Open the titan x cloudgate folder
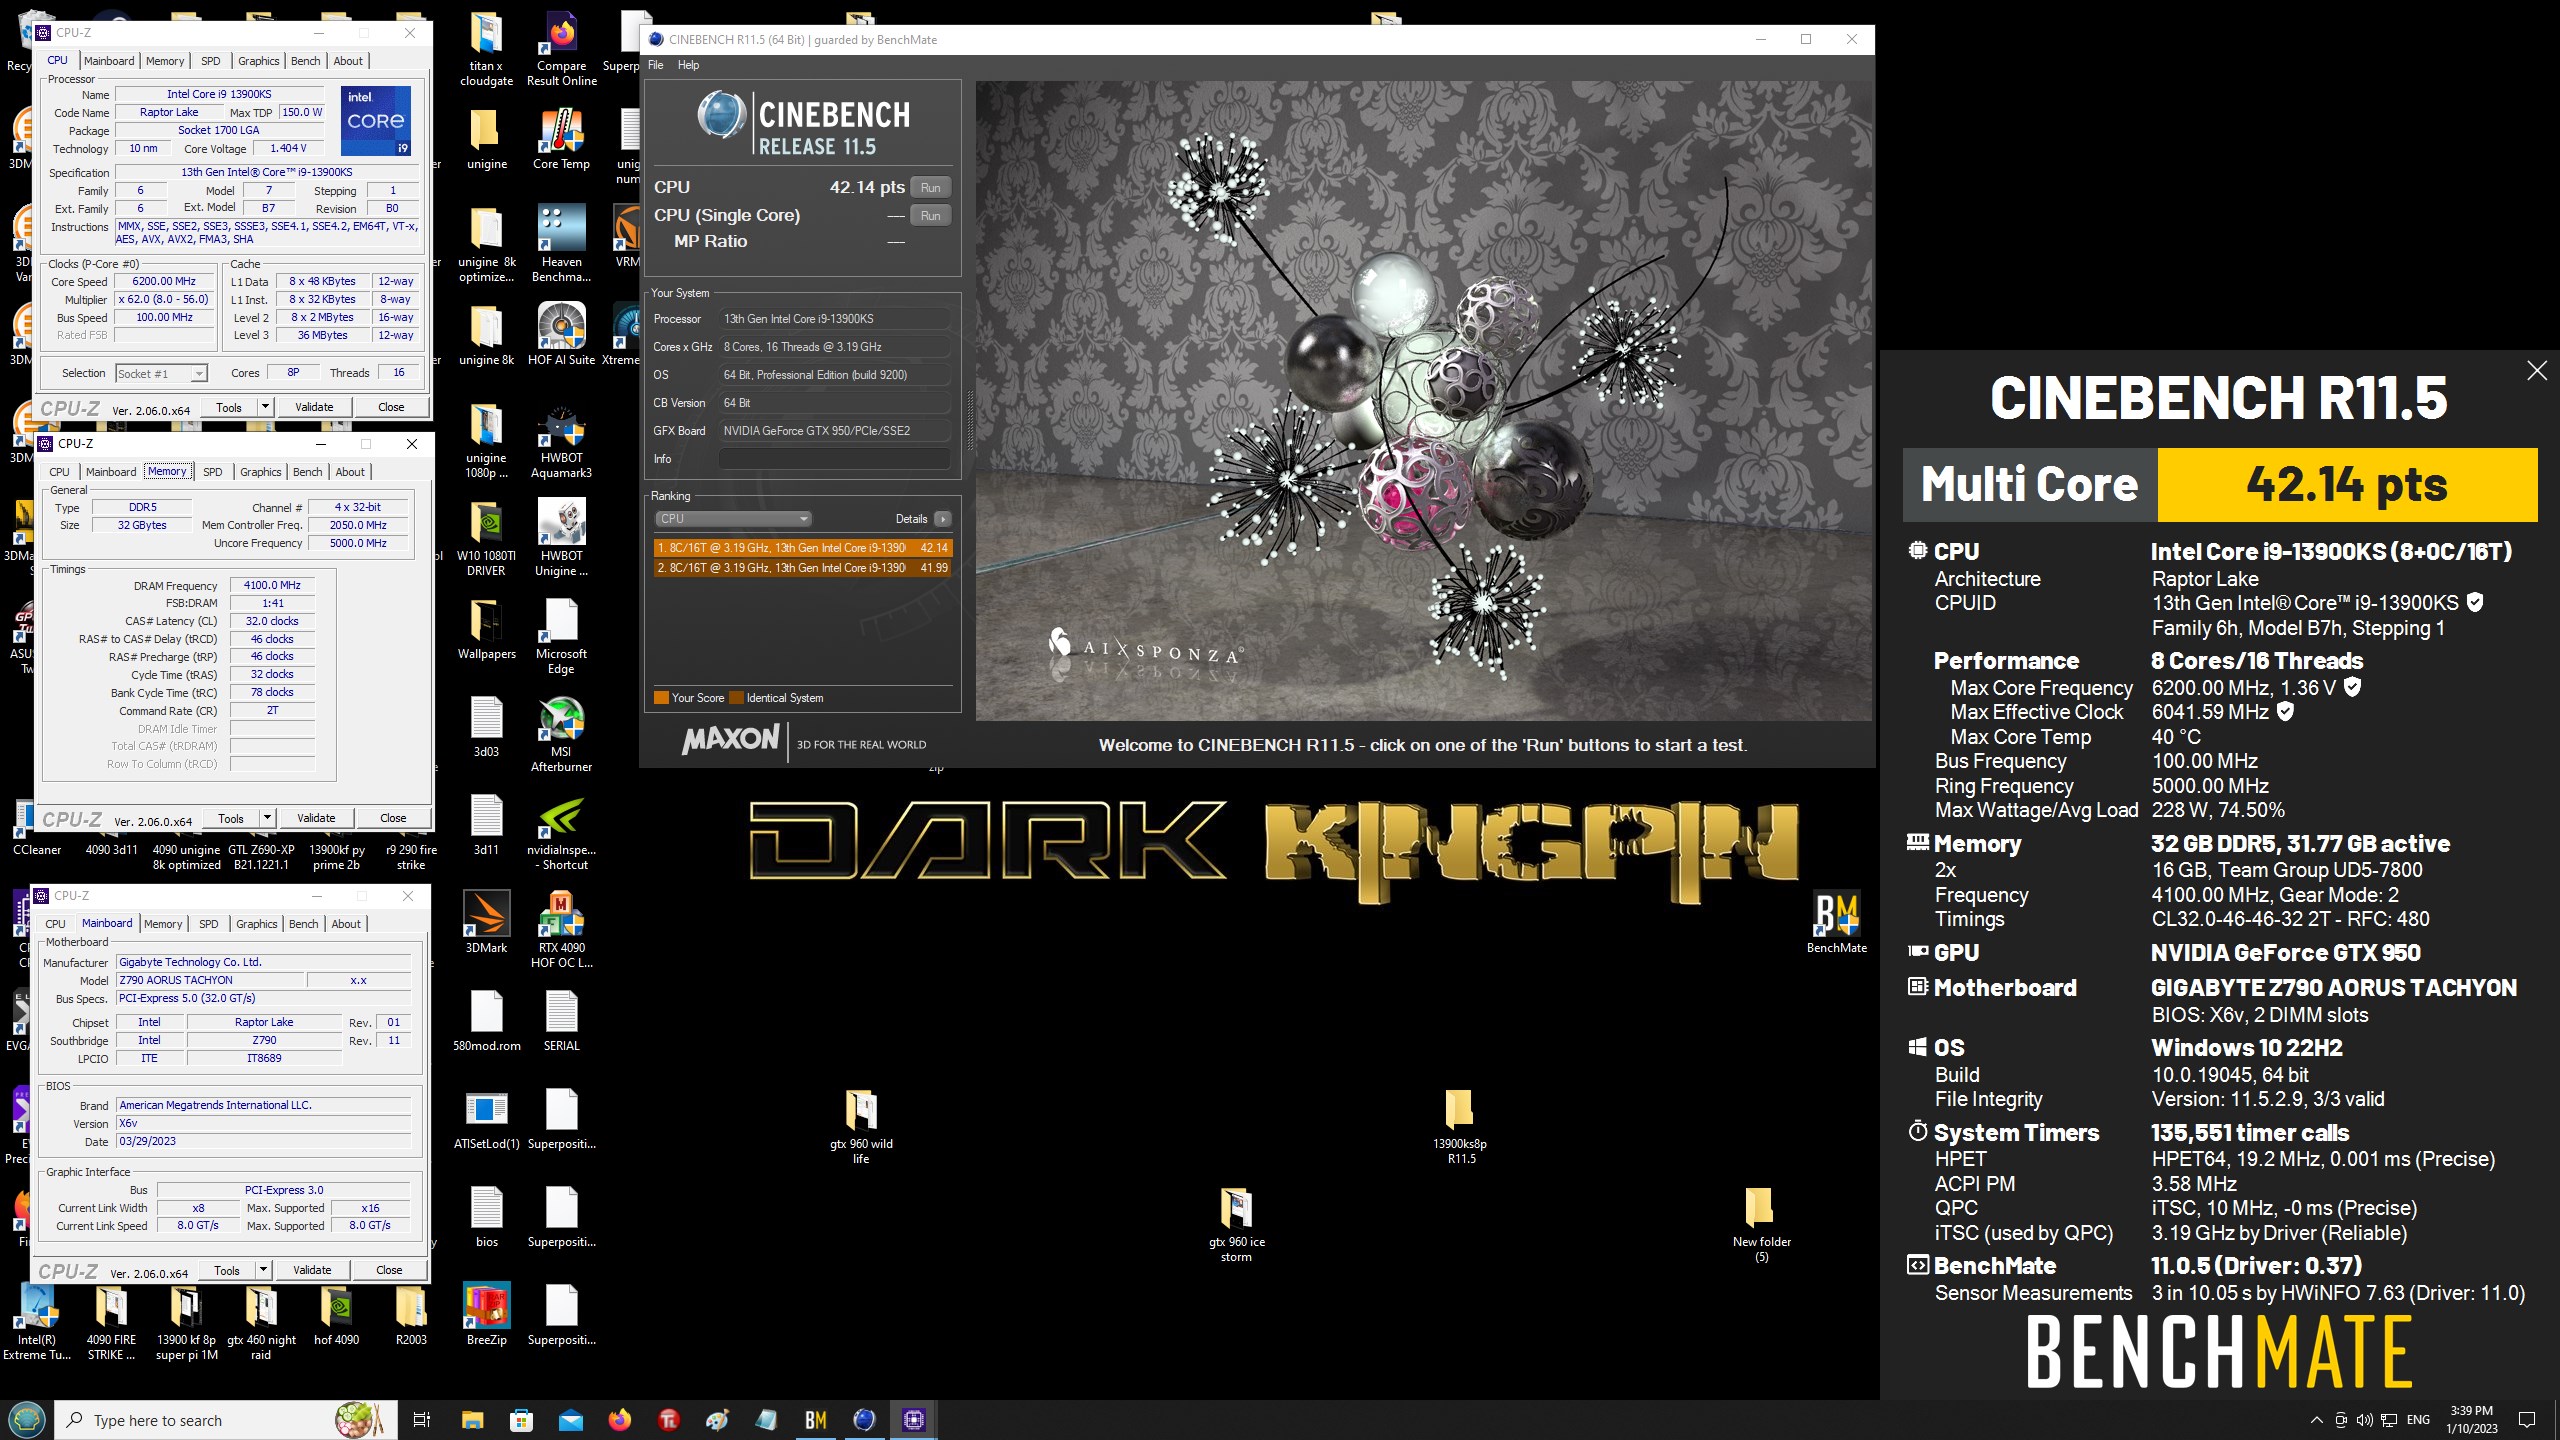 click(486, 48)
